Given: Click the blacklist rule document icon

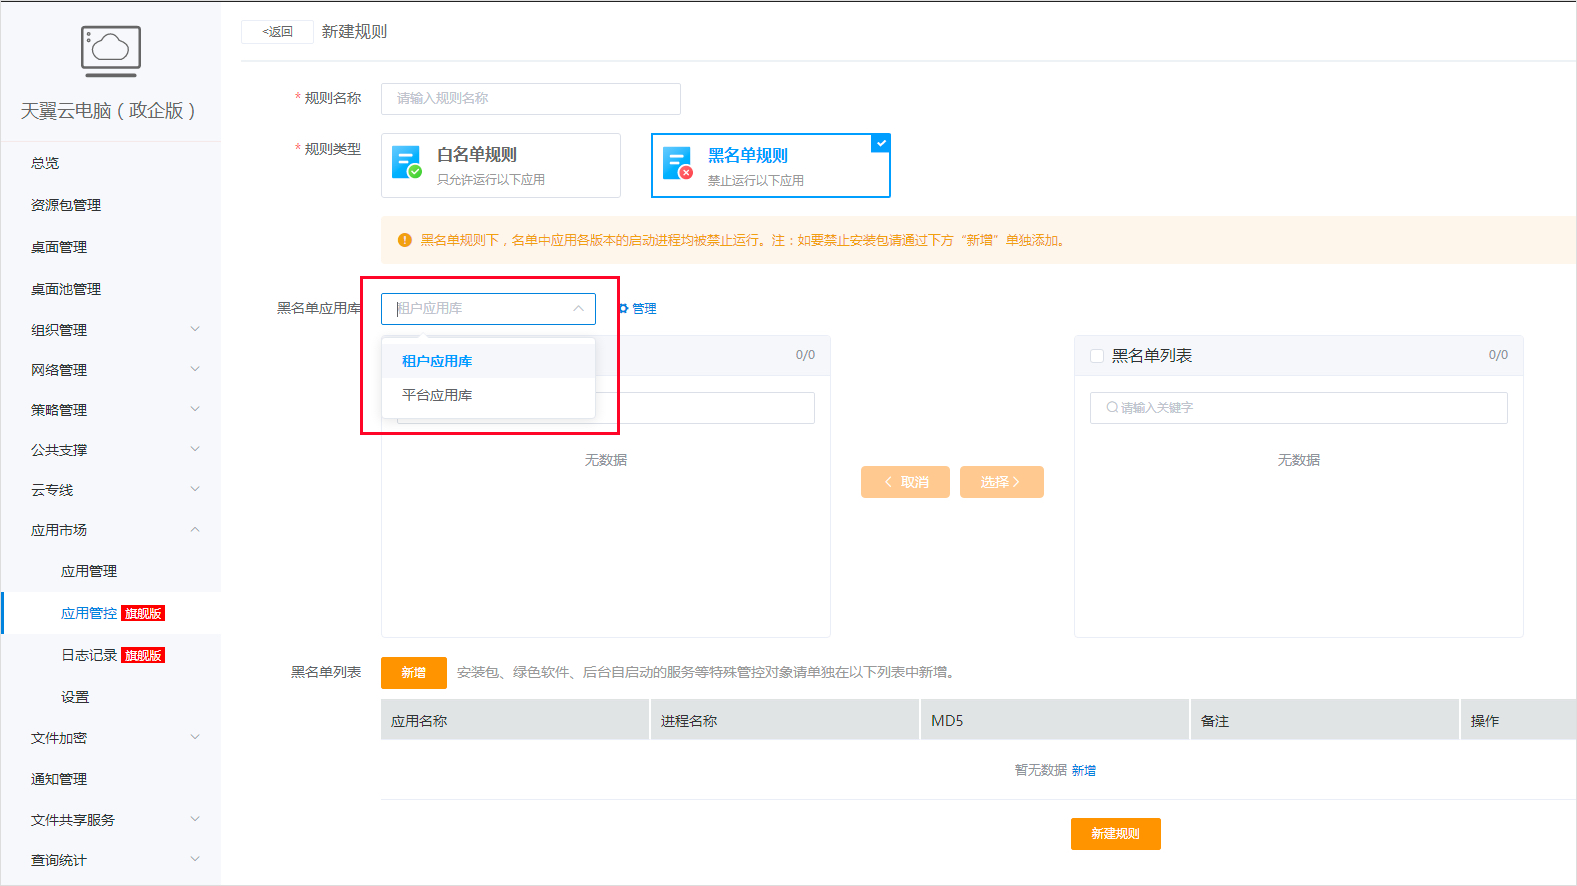Looking at the screenshot, I should click(x=677, y=164).
